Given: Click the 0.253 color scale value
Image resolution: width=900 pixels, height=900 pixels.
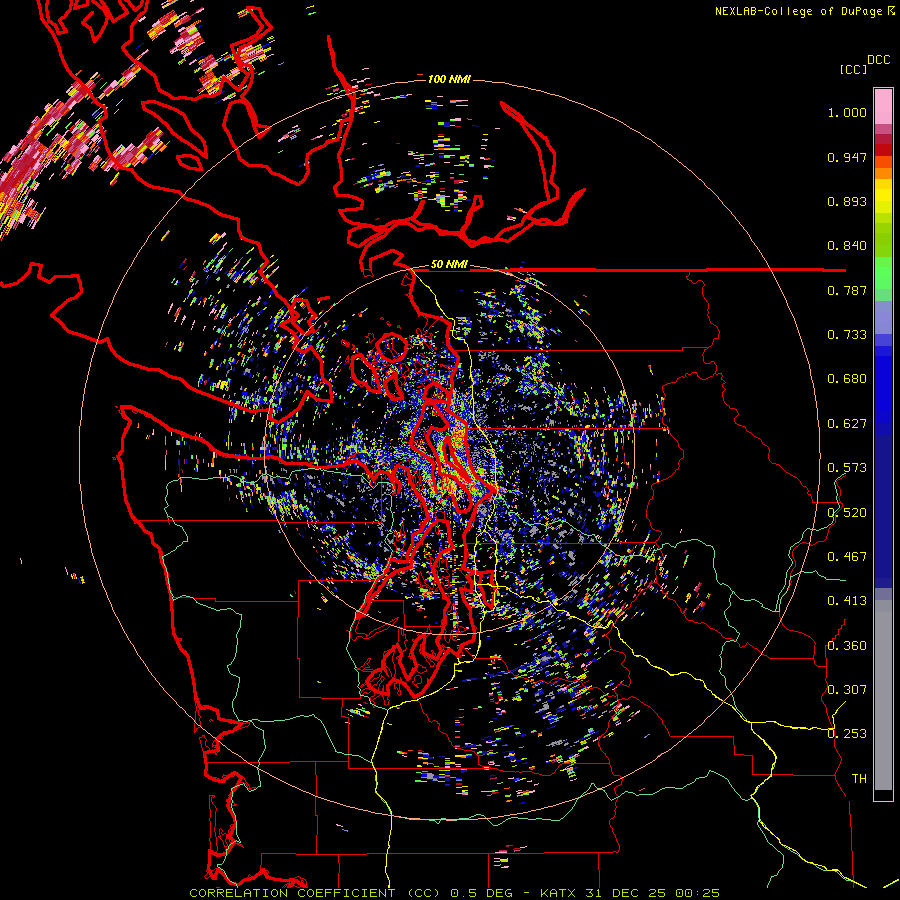Looking at the screenshot, I should [847, 734].
